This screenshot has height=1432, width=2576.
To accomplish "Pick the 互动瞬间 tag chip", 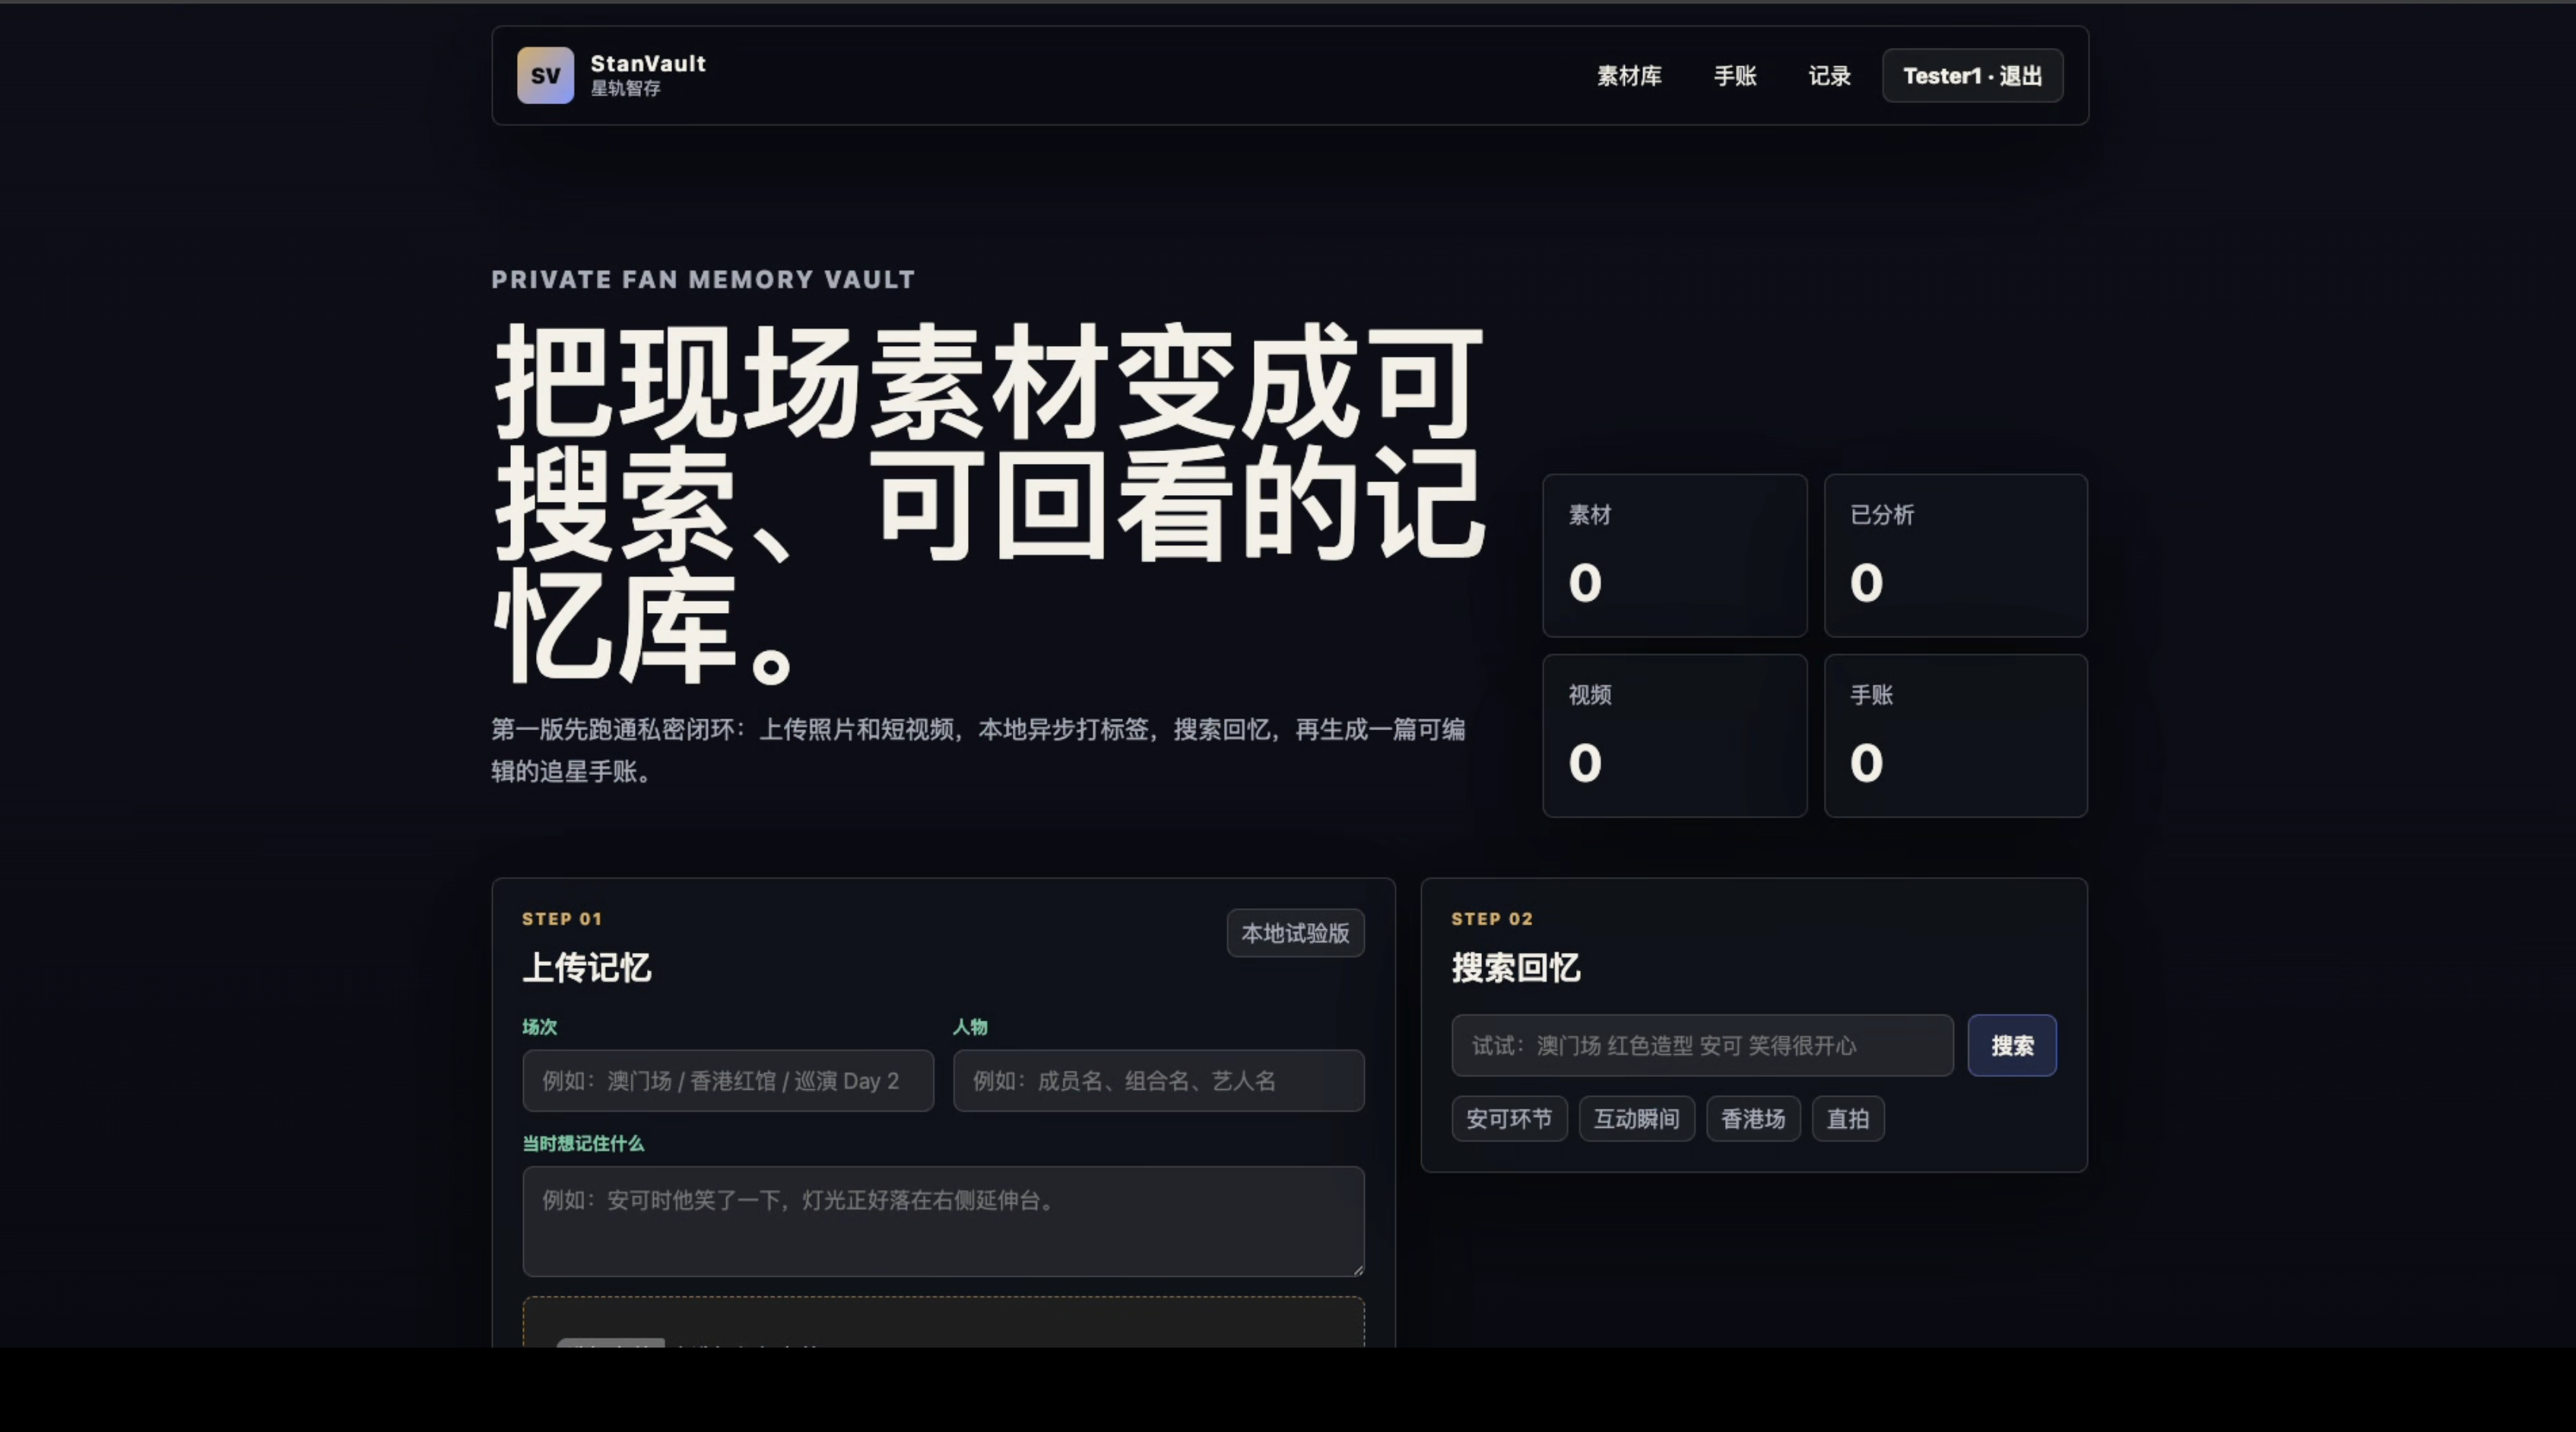I will click(x=1636, y=1118).
